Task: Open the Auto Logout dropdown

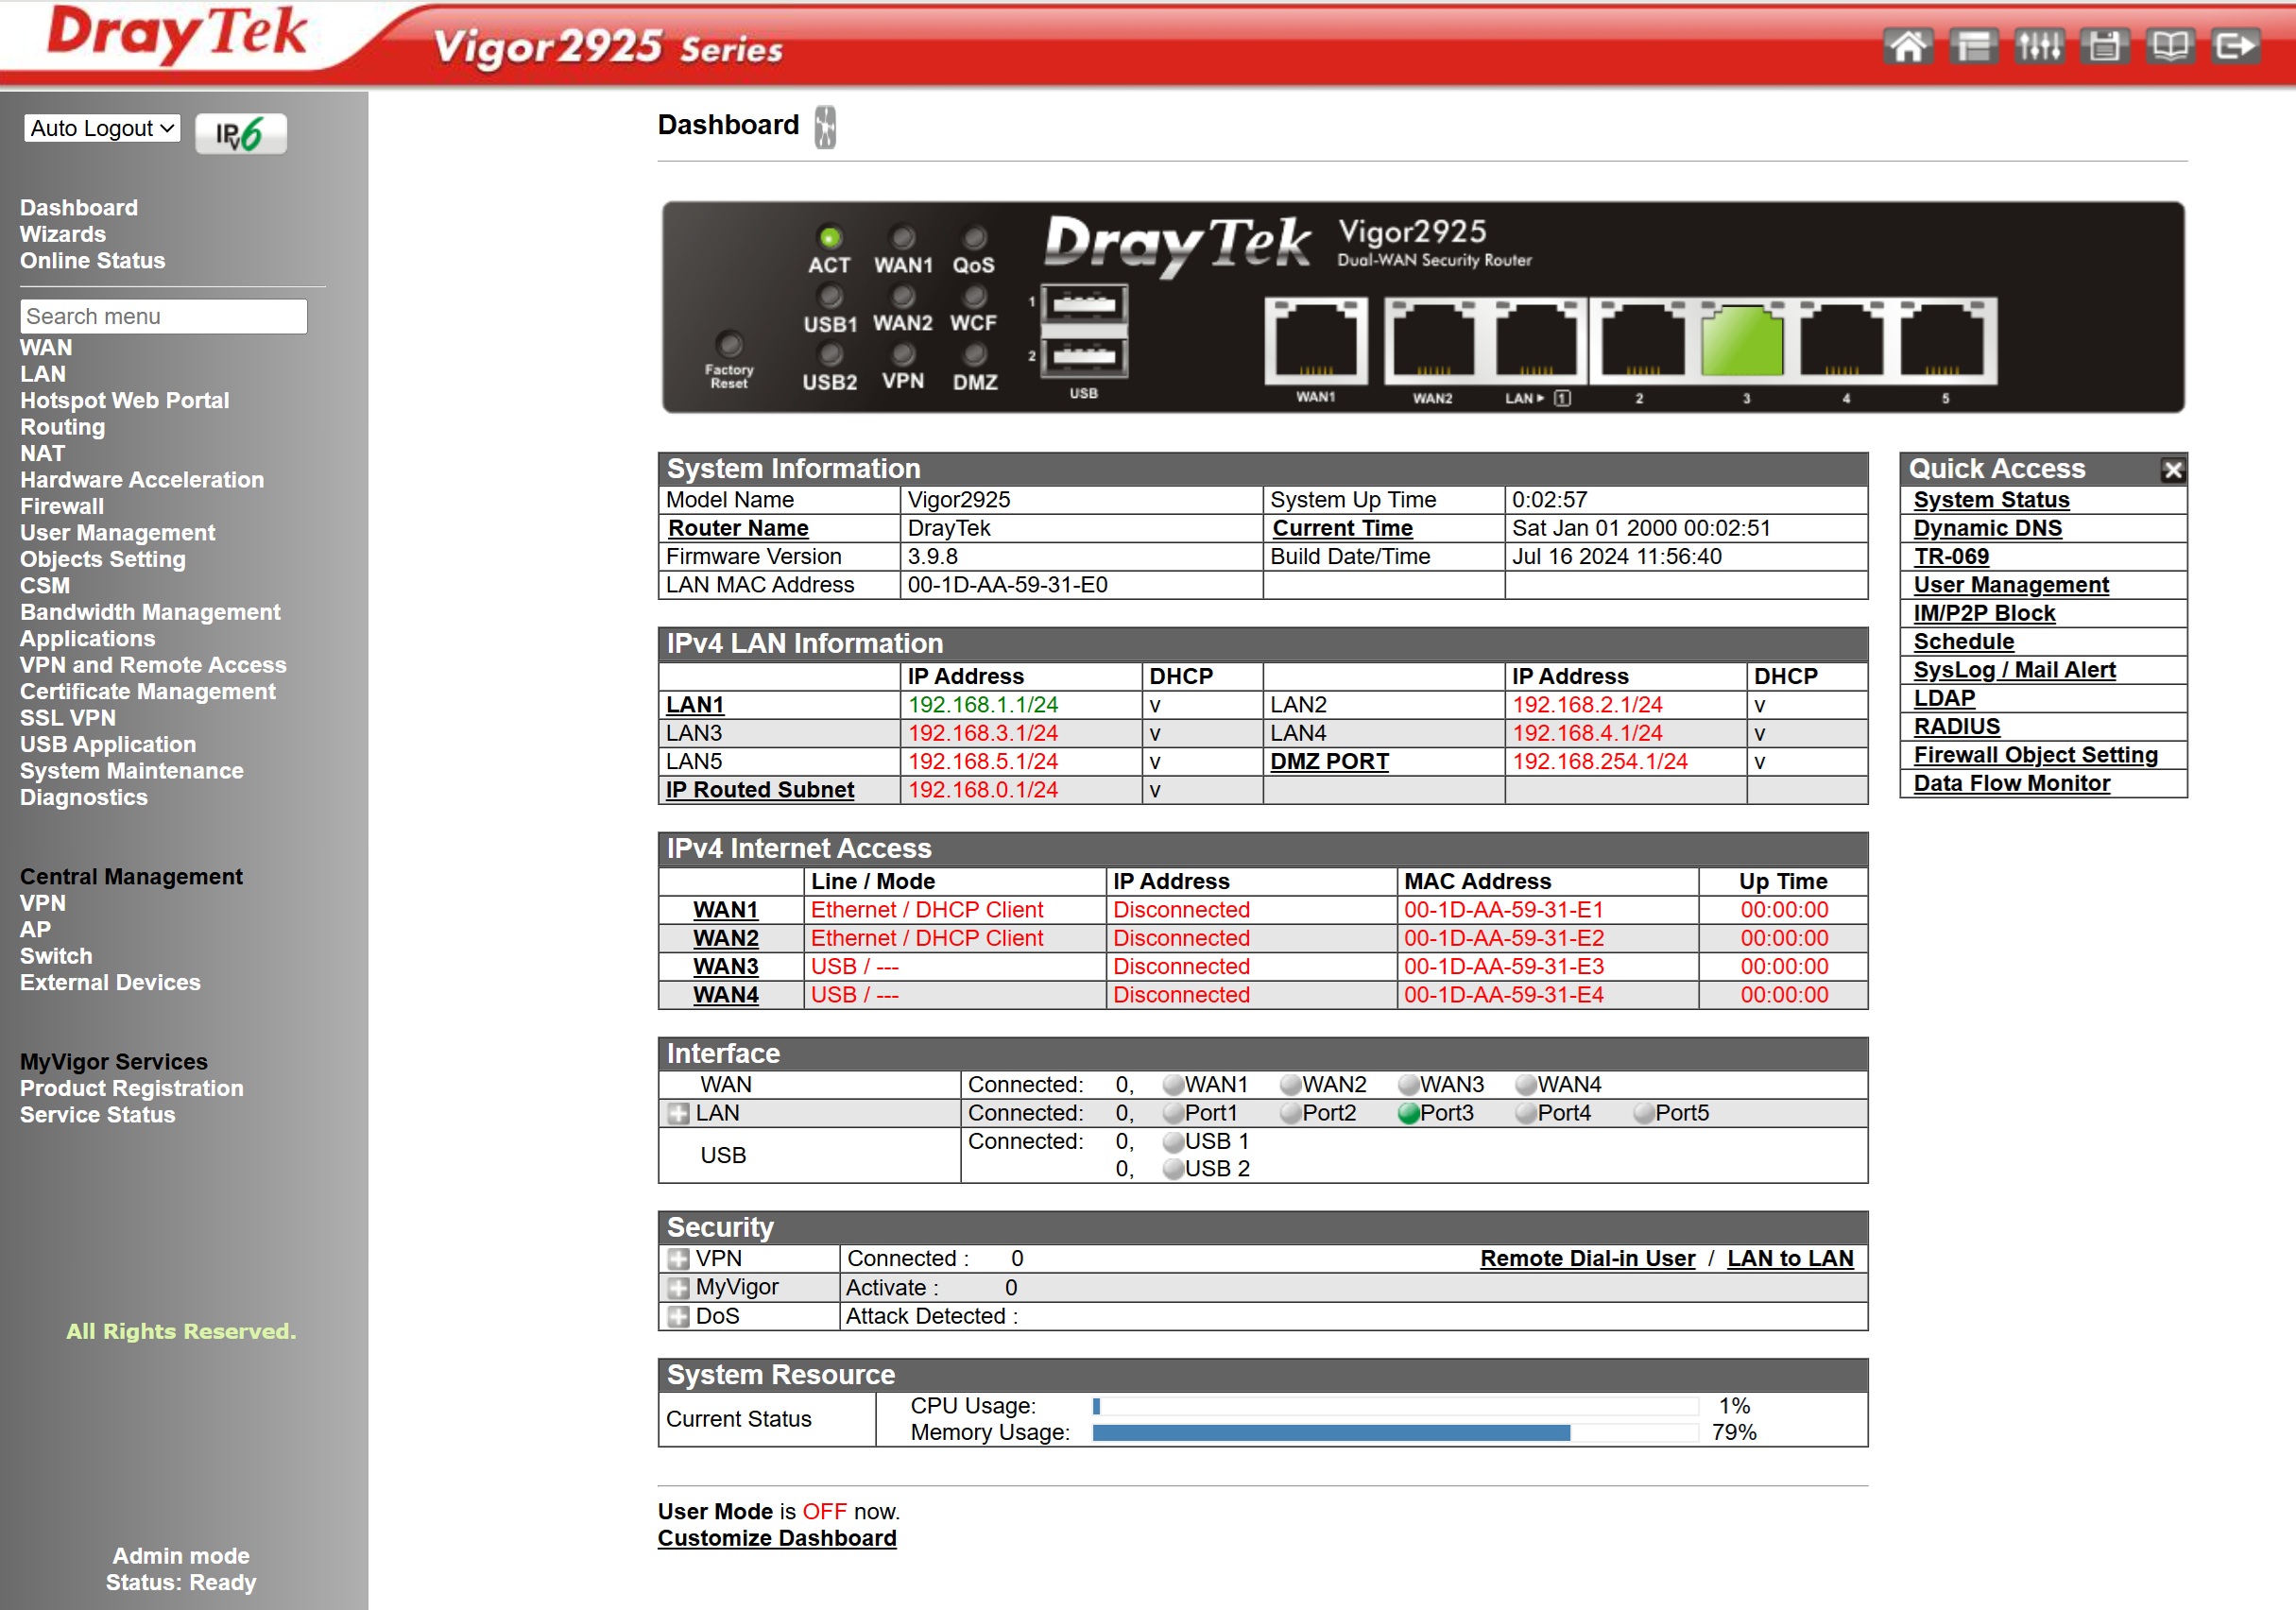Action: tap(102, 128)
